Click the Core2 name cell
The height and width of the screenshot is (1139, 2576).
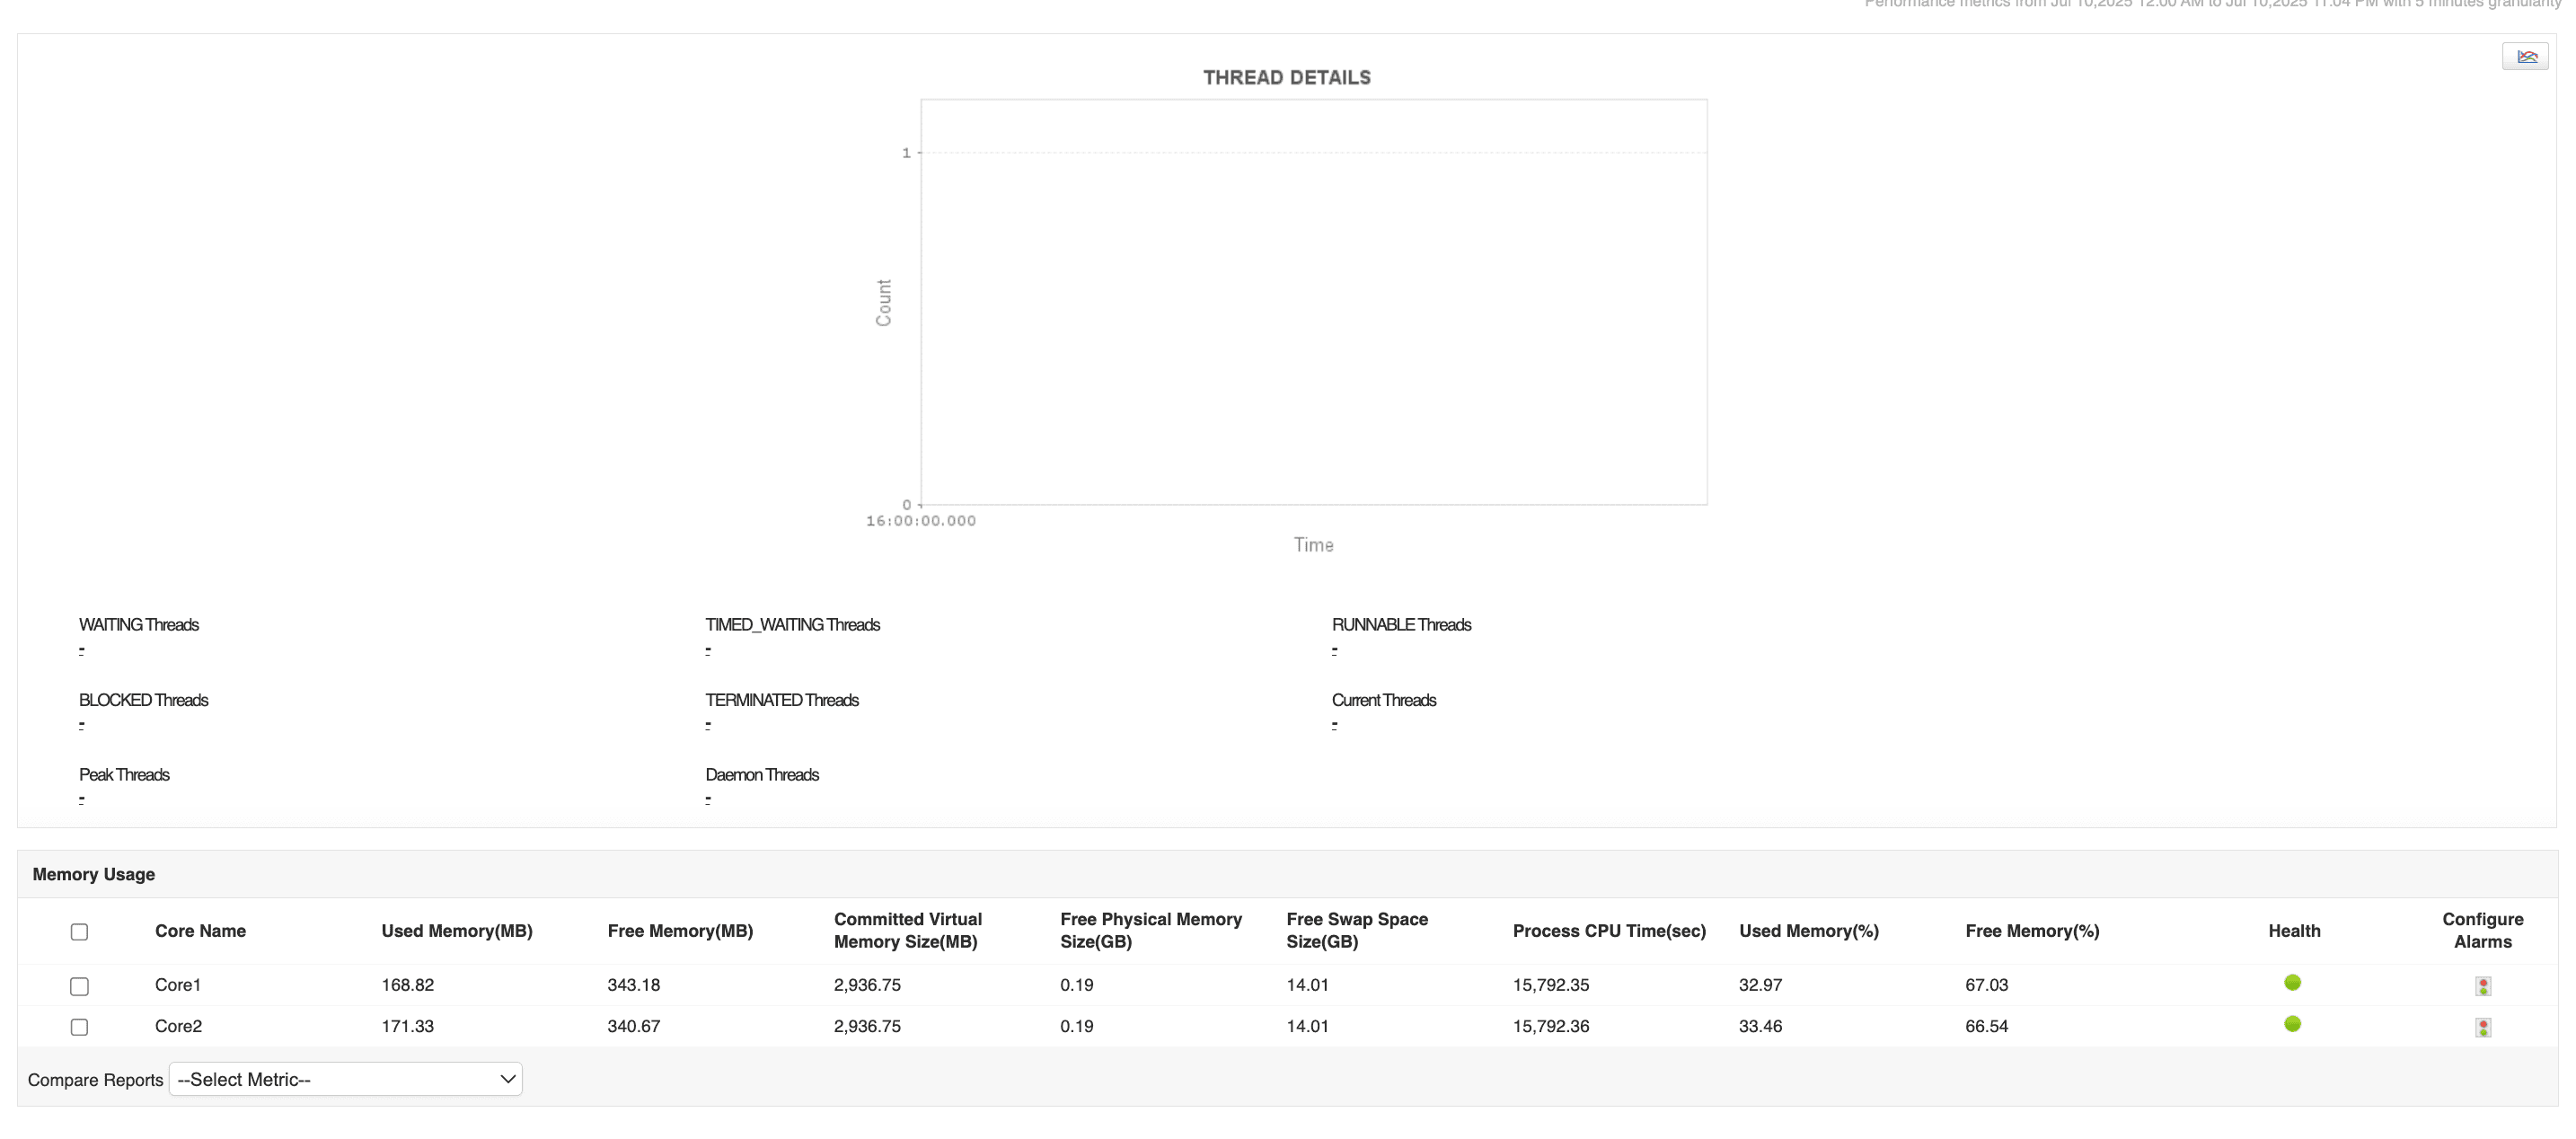coord(178,1026)
